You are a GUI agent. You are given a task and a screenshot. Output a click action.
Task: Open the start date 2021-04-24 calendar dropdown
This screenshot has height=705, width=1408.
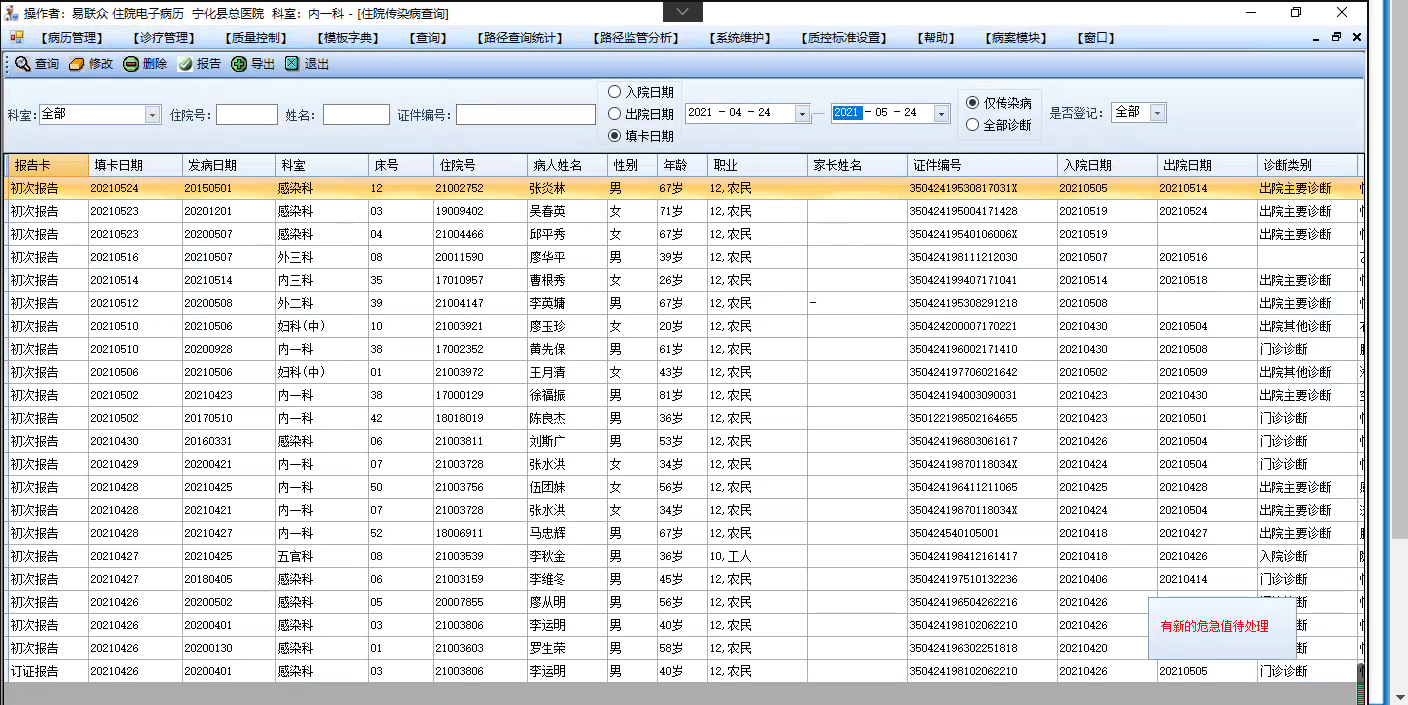pos(802,114)
